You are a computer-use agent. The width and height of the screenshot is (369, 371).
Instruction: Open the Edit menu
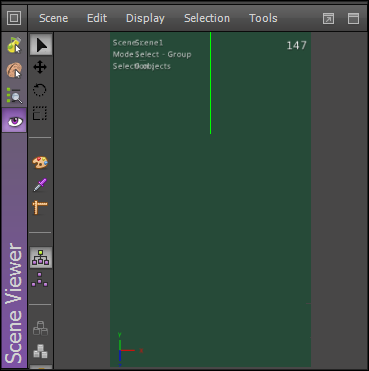click(97, 18)
